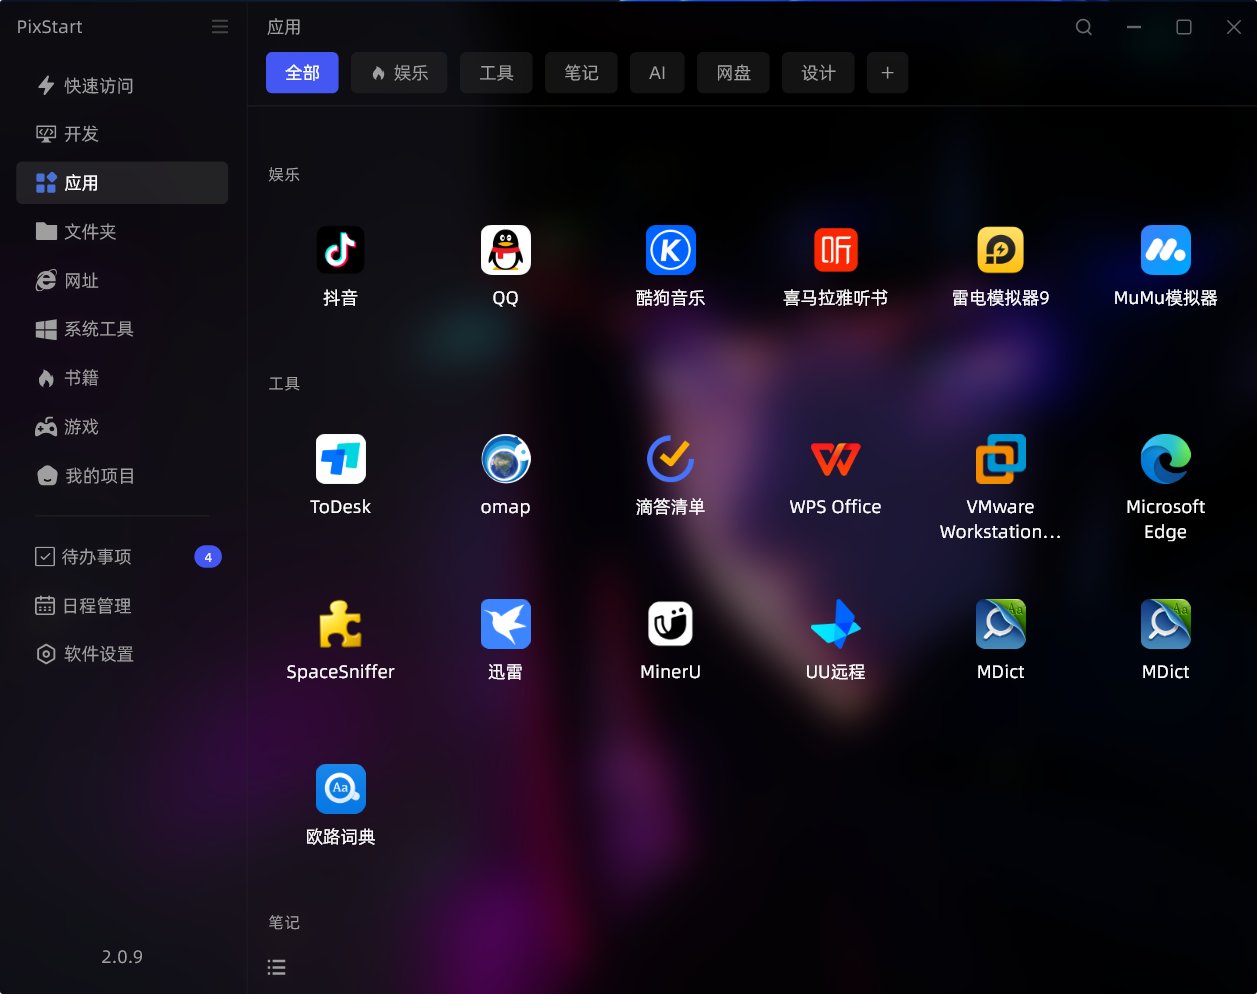This screenshot has height=994, width=1257.
Task: Switch to the 娱乐 tab
Action: (x=399, y=73)
